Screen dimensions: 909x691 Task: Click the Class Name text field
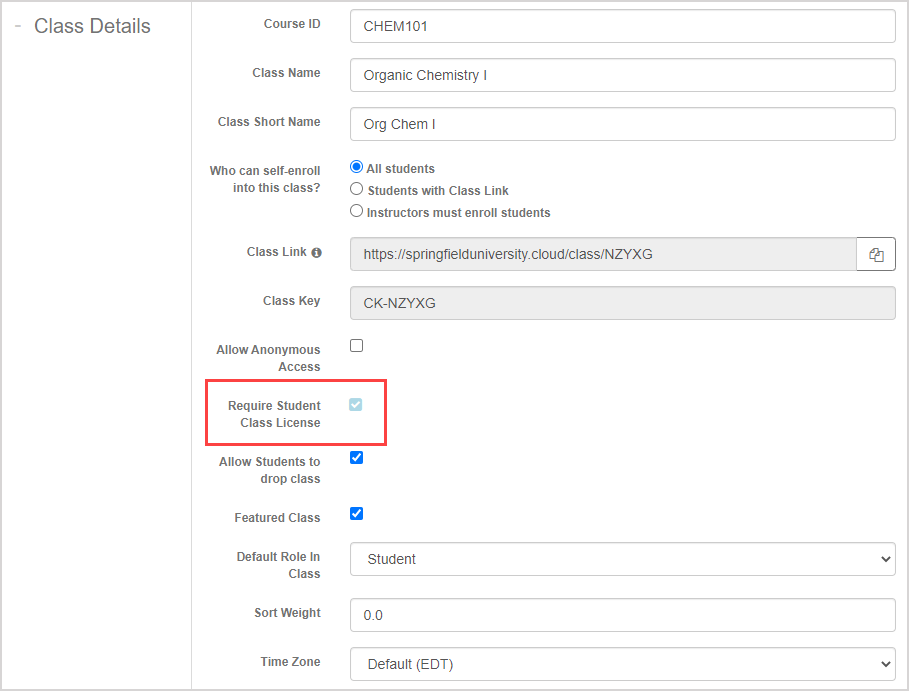pyautogui.click(x=622, y=75)
